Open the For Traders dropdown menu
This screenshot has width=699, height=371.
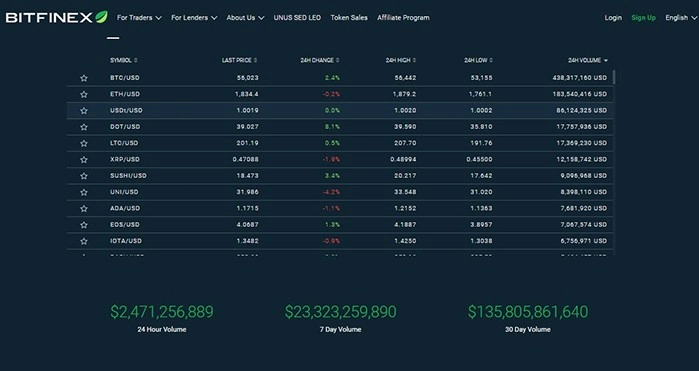(x=139, y=18)
